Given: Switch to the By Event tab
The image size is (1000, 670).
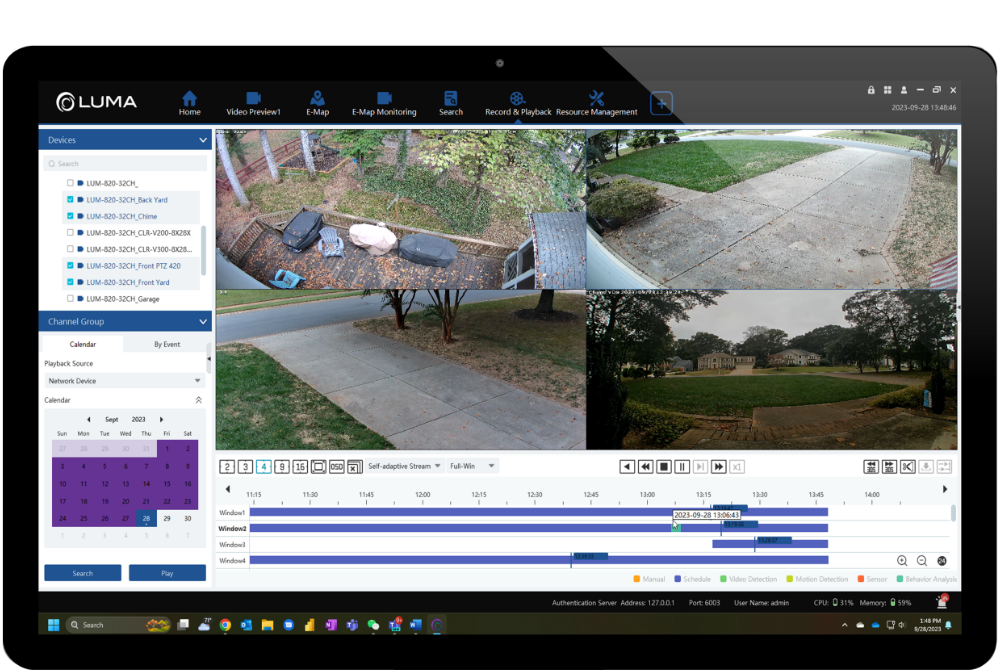Looking at the screenshot, I should (167, 344).
